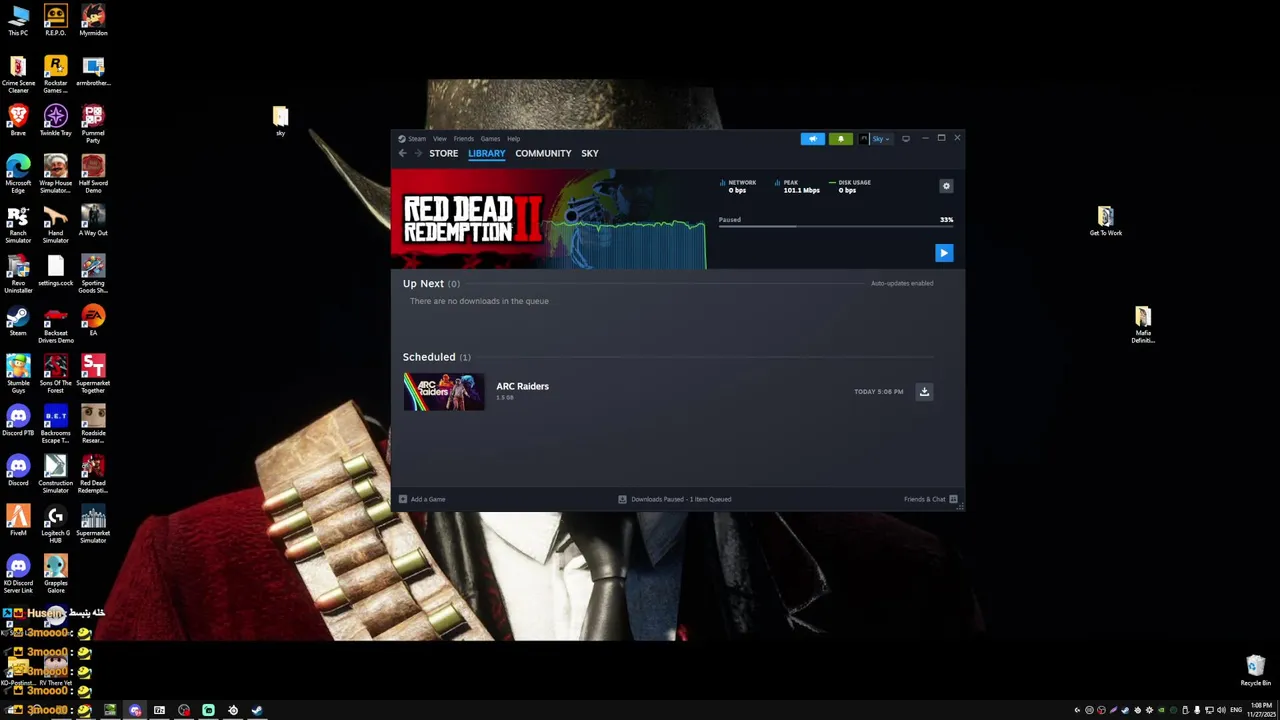Select the EA desktop icon

pos(93,320)
